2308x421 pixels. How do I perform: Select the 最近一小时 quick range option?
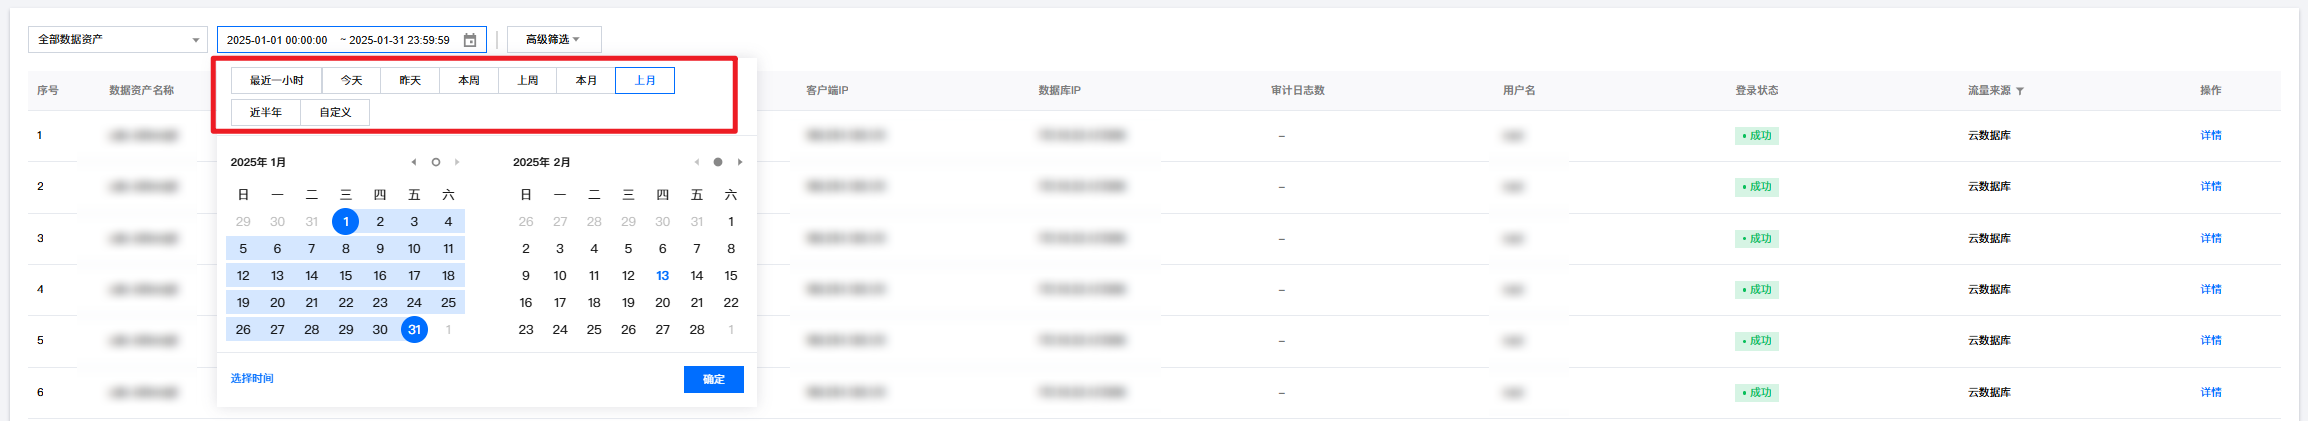pyautogui.click(x=277, y=80)
